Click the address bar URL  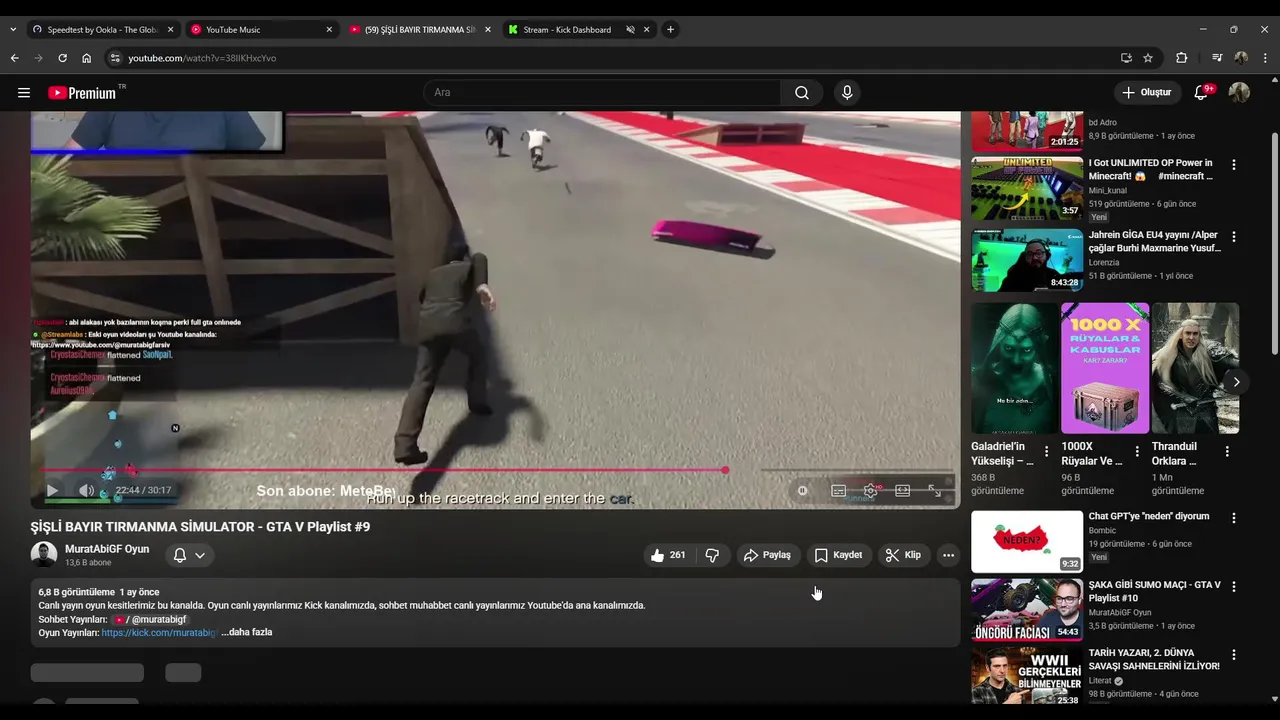point(202,58)
